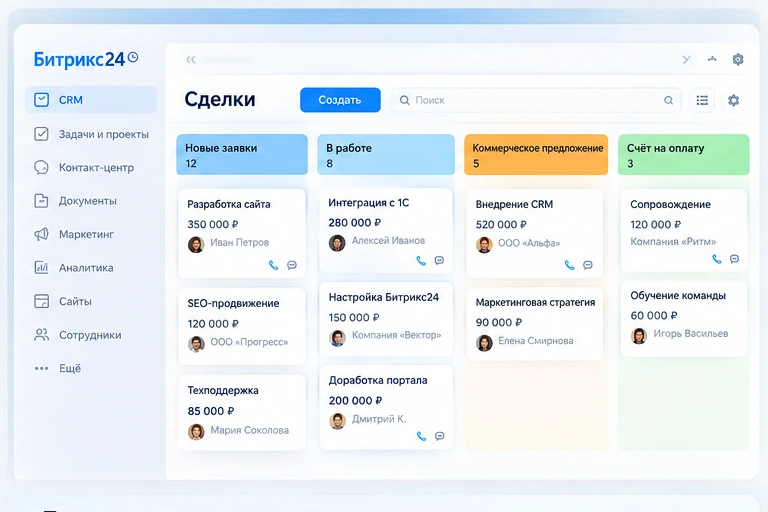Click the Поиск search field

click(536, 100)
